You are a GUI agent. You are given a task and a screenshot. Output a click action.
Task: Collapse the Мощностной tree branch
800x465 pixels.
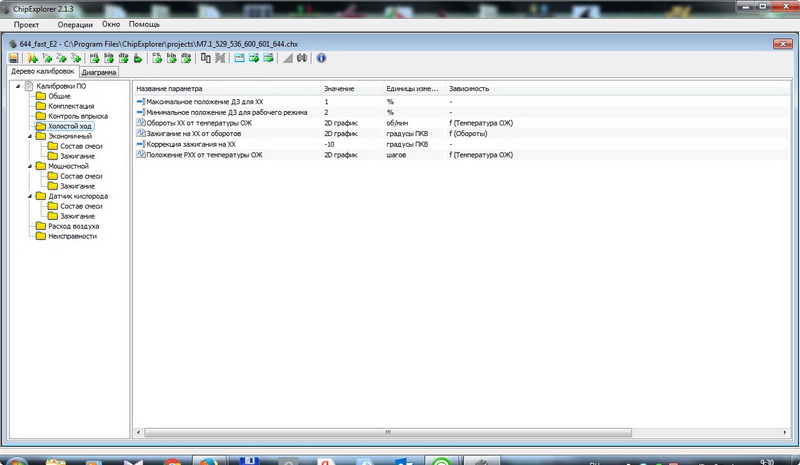pos(31,166)
